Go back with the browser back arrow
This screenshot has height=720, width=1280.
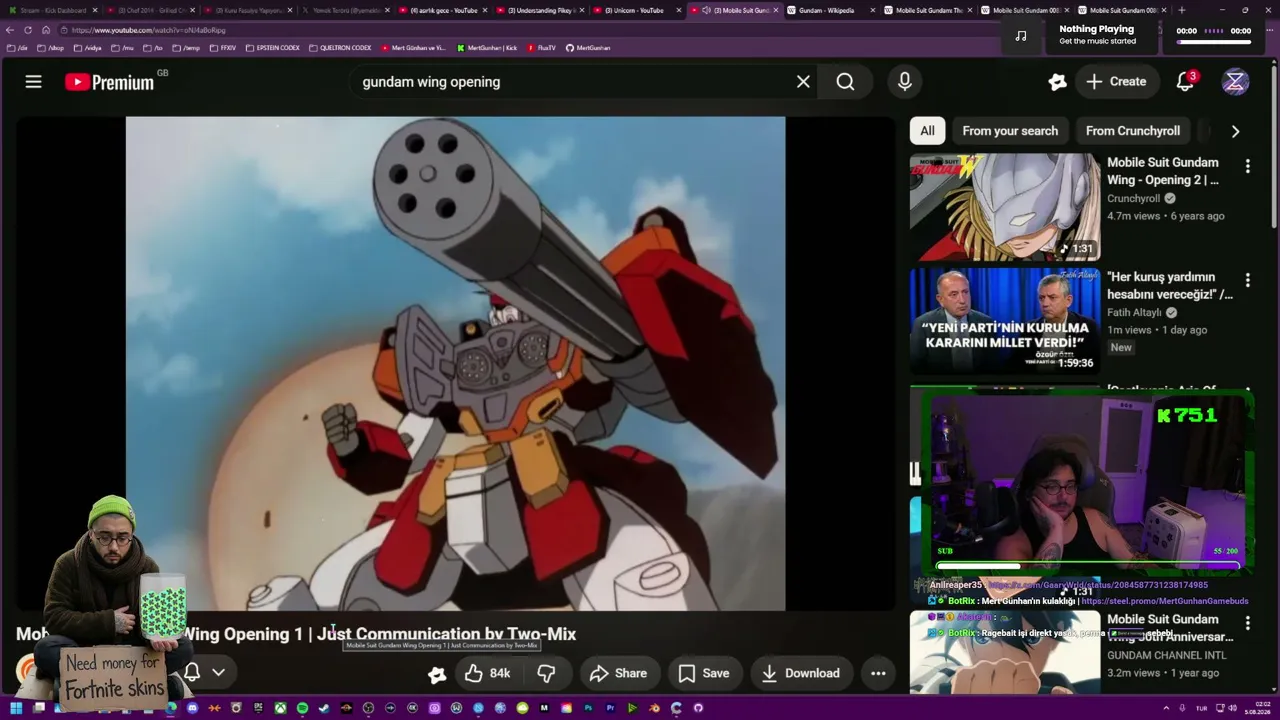12,30
